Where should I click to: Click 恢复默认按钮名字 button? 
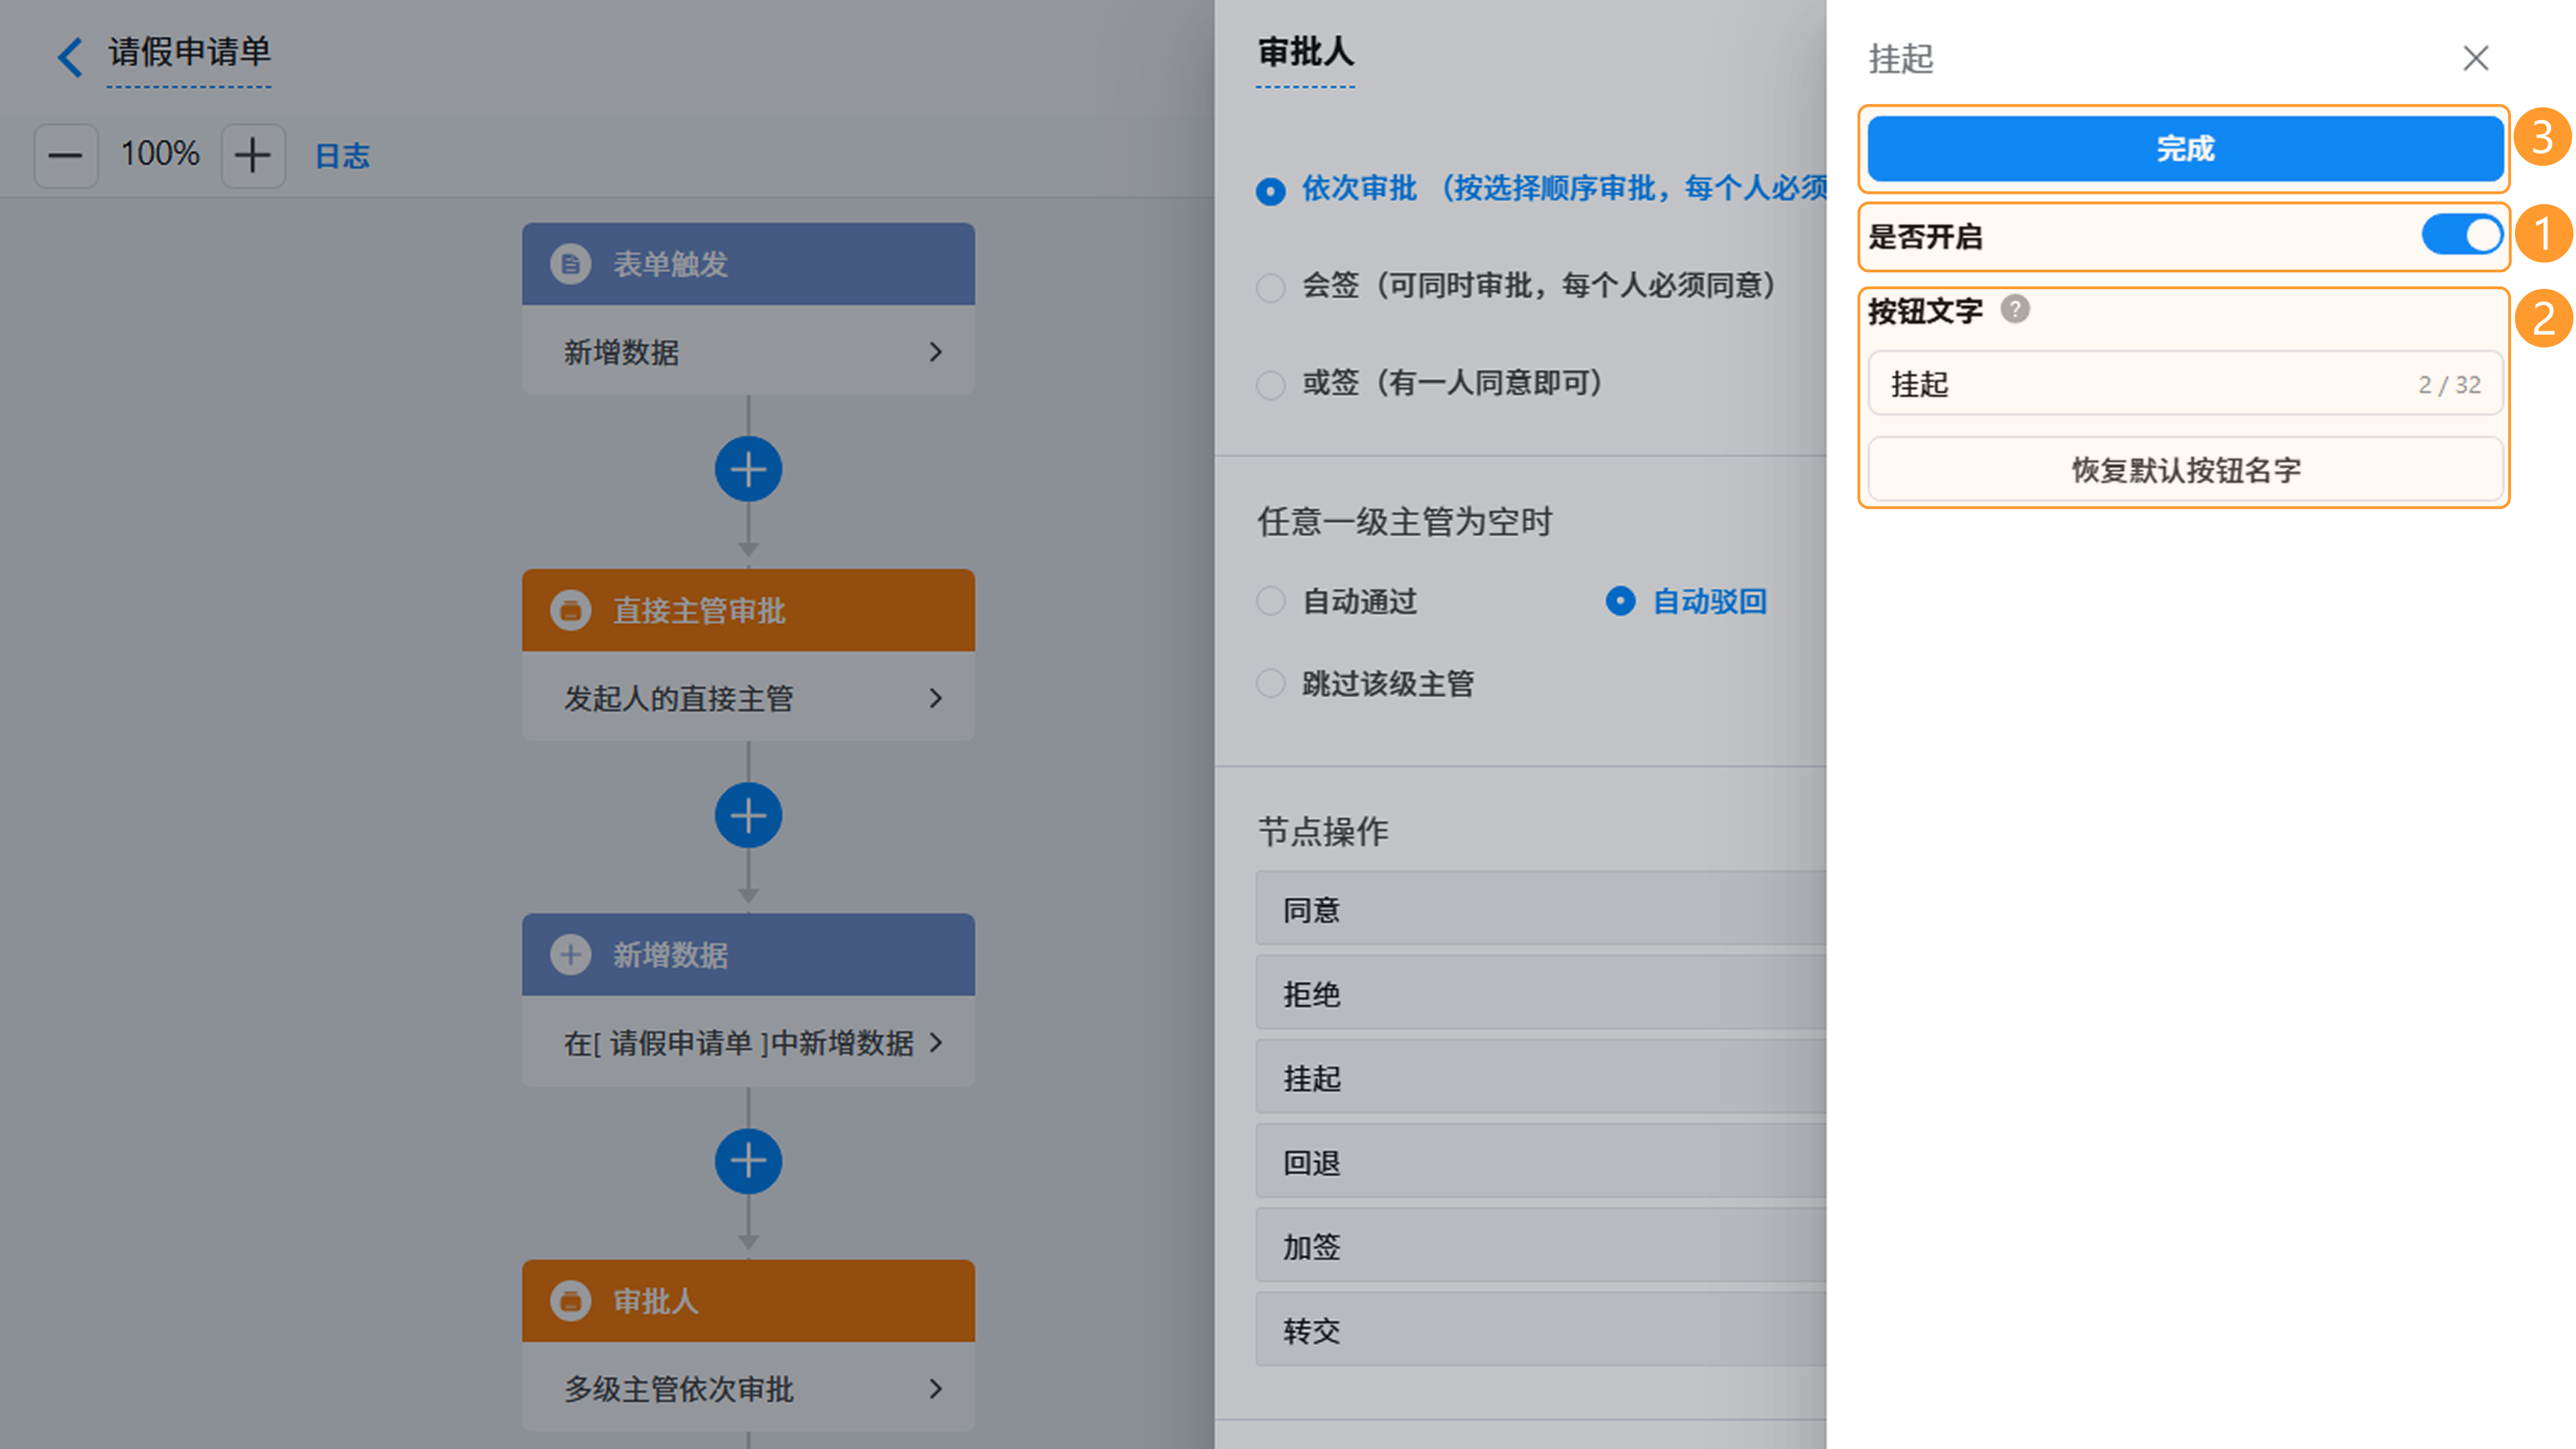pyautogui.click(x=2185, y=469)
